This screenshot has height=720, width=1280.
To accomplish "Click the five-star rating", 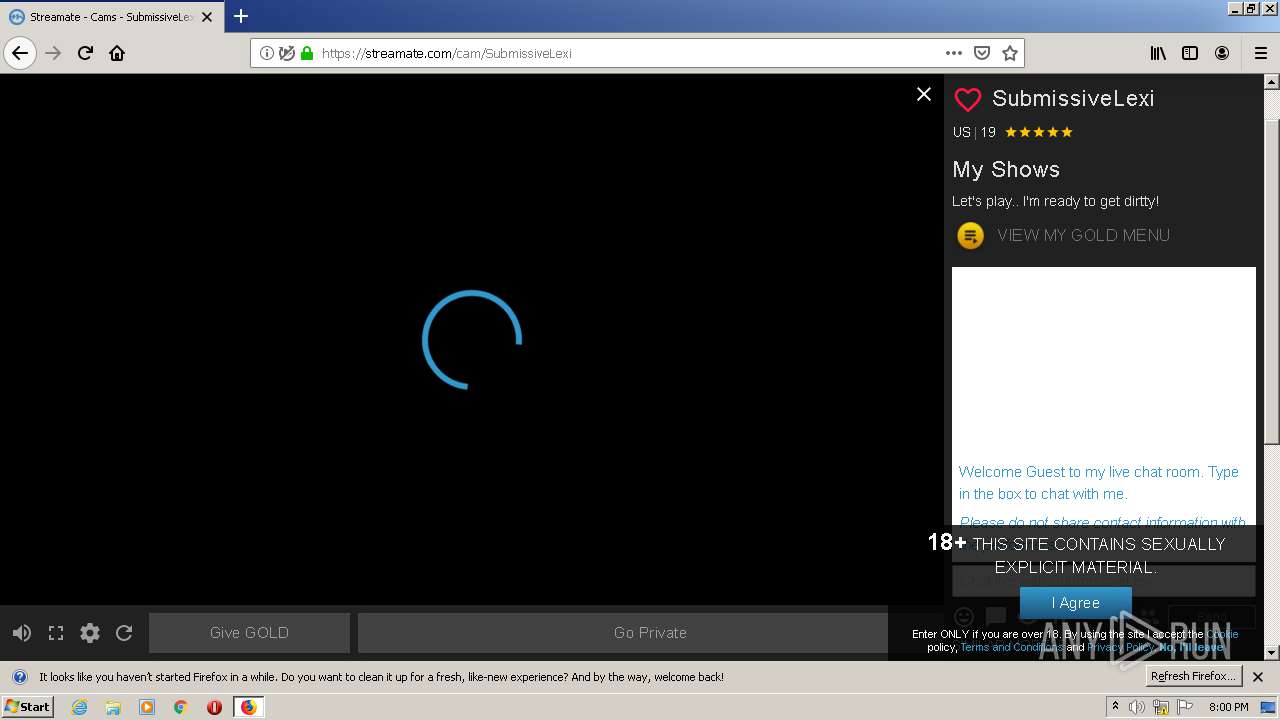I will click(x=1038, y=132).
